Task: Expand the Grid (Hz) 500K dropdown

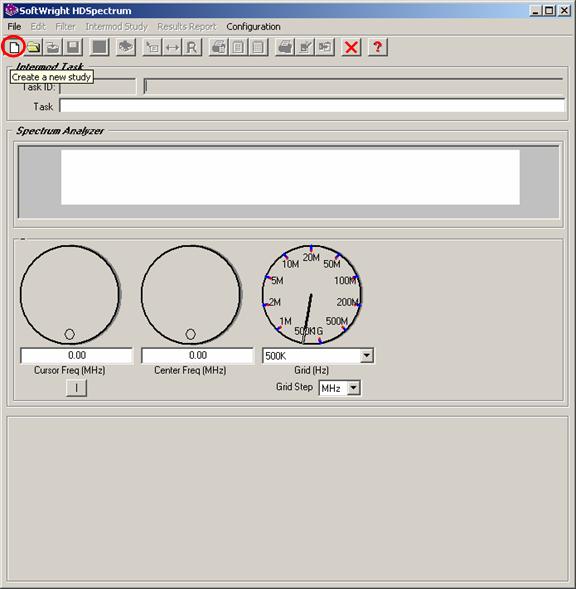Action: pos(366,355)
